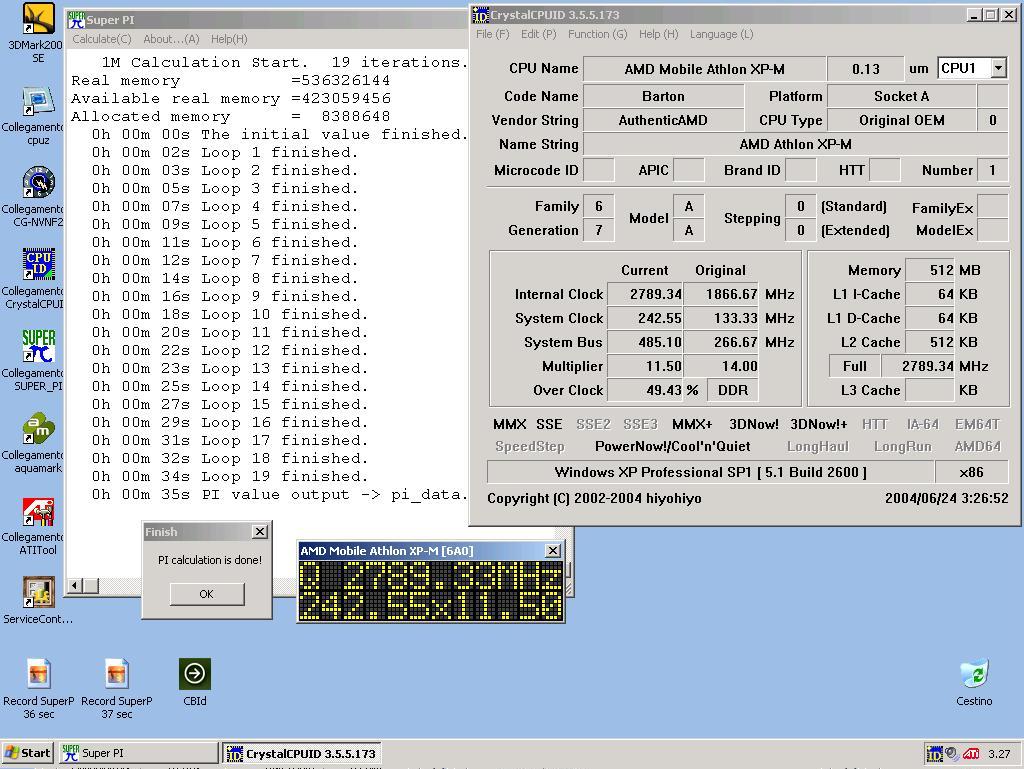
Task: Click the L2 Cache value 512 KB
Action: pyautogui.click(x=930, y=342)
